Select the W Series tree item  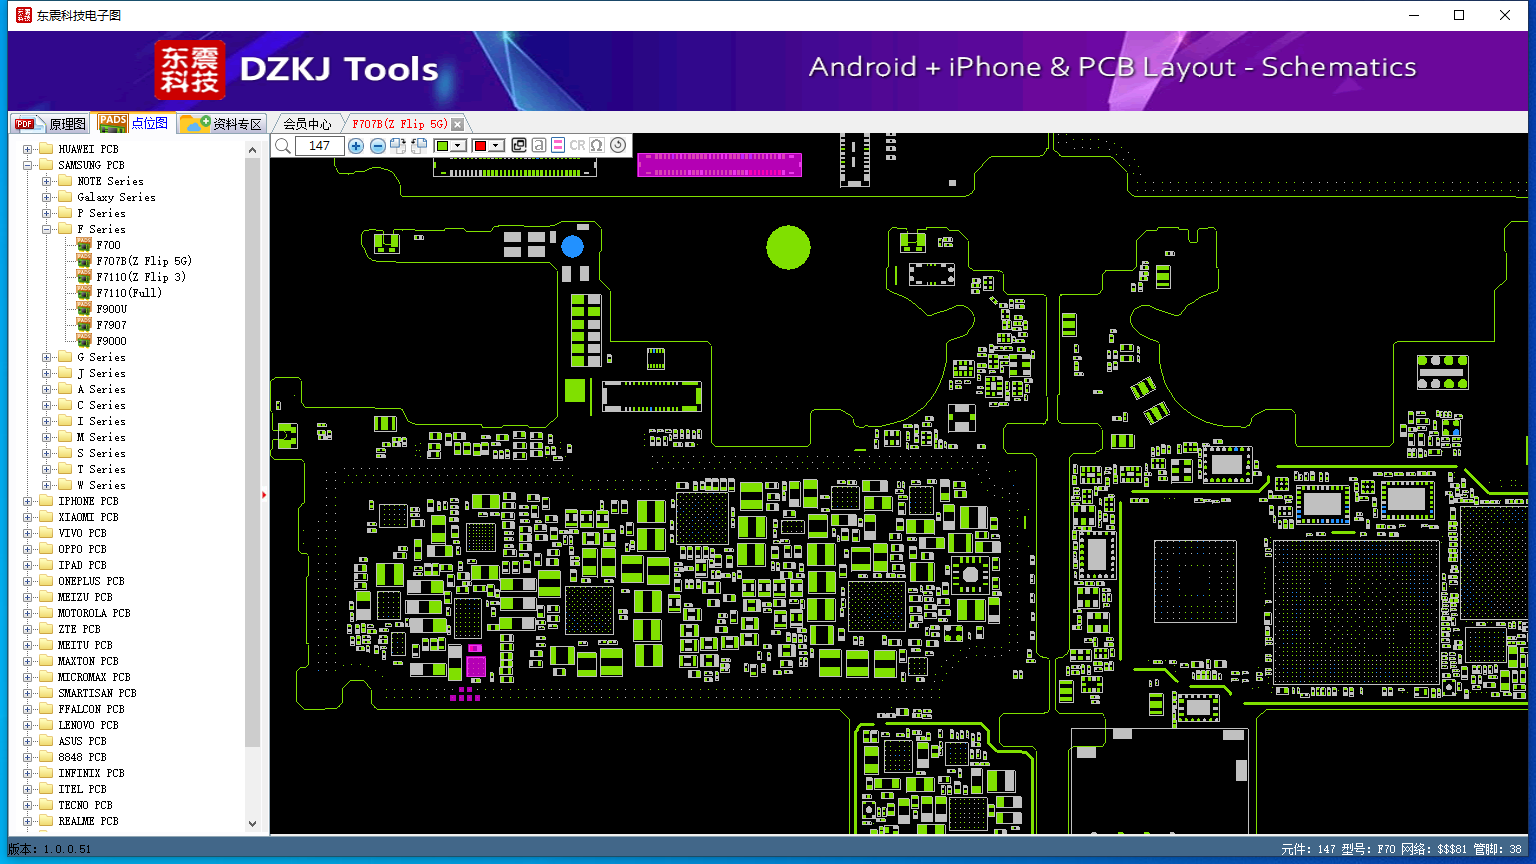(101, 486)
